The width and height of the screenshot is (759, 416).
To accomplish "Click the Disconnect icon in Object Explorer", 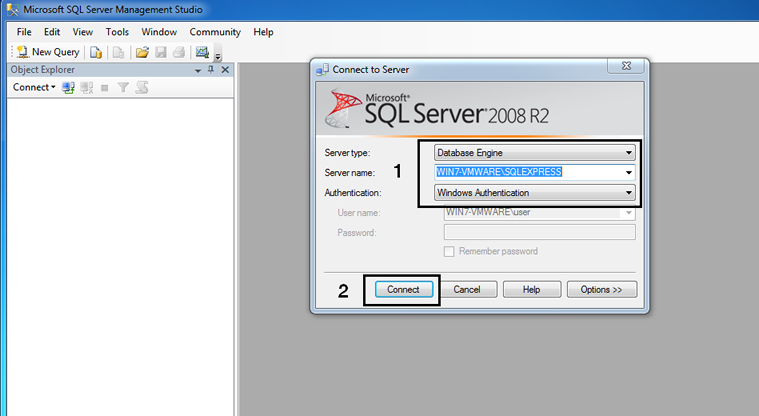I will click(x=87, y=88).
